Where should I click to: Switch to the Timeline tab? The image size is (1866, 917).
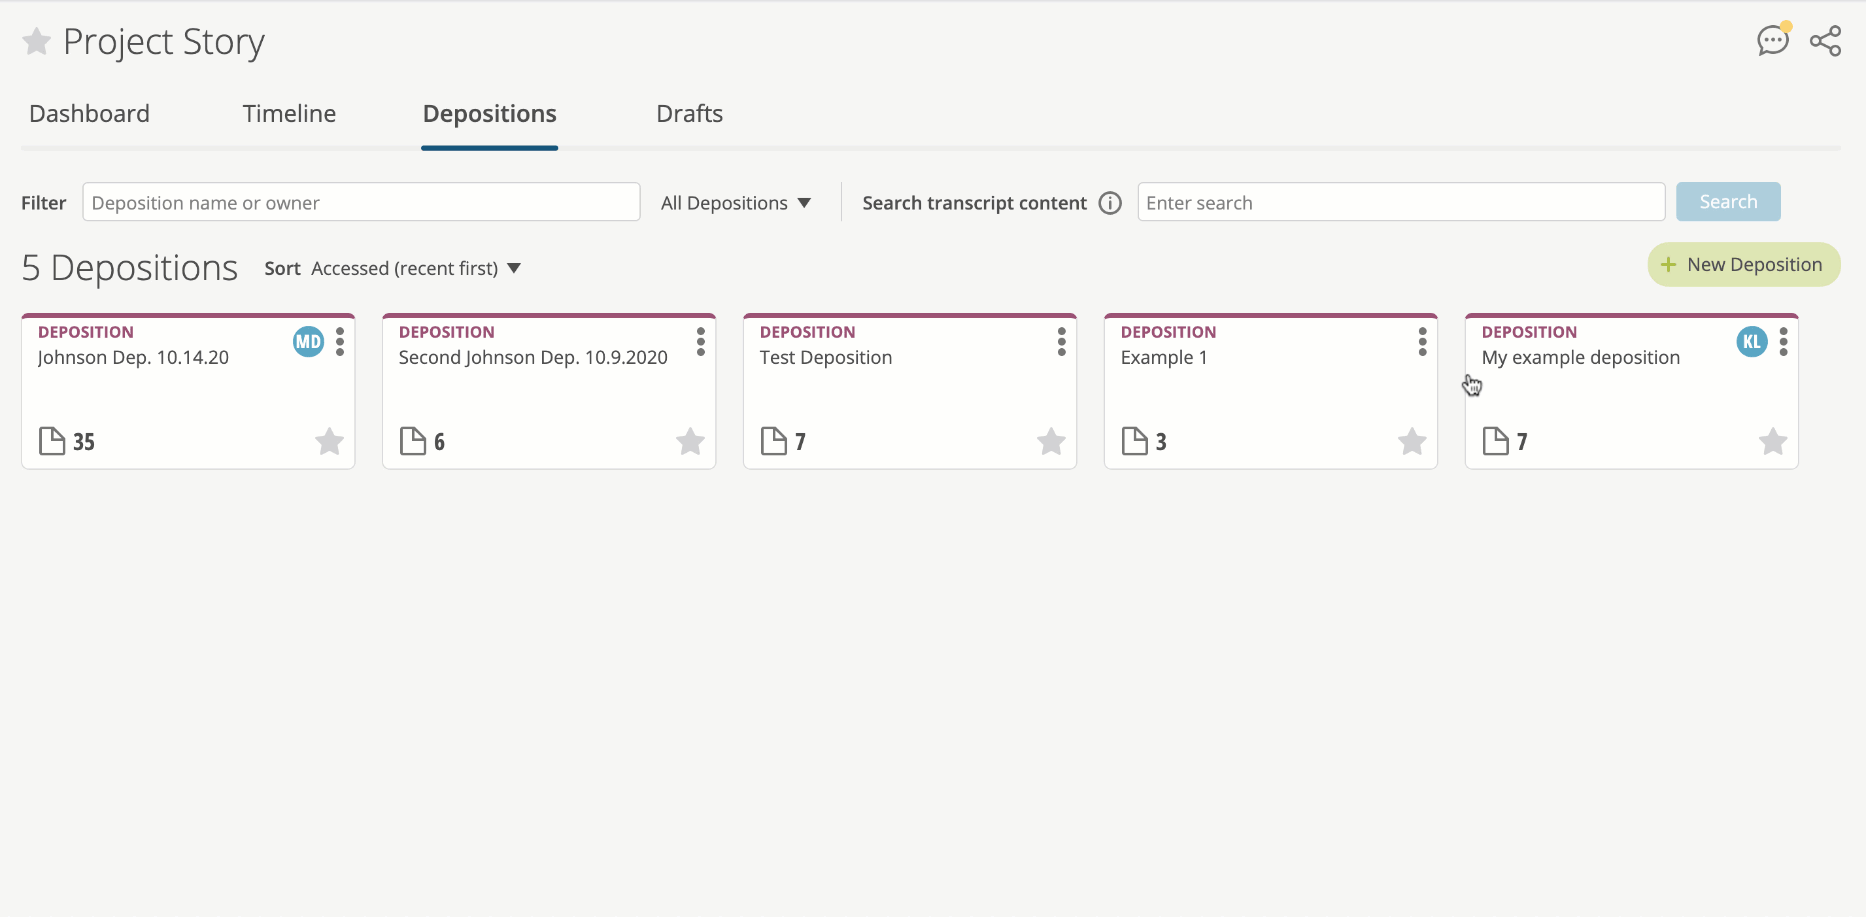tap(289, 114)
